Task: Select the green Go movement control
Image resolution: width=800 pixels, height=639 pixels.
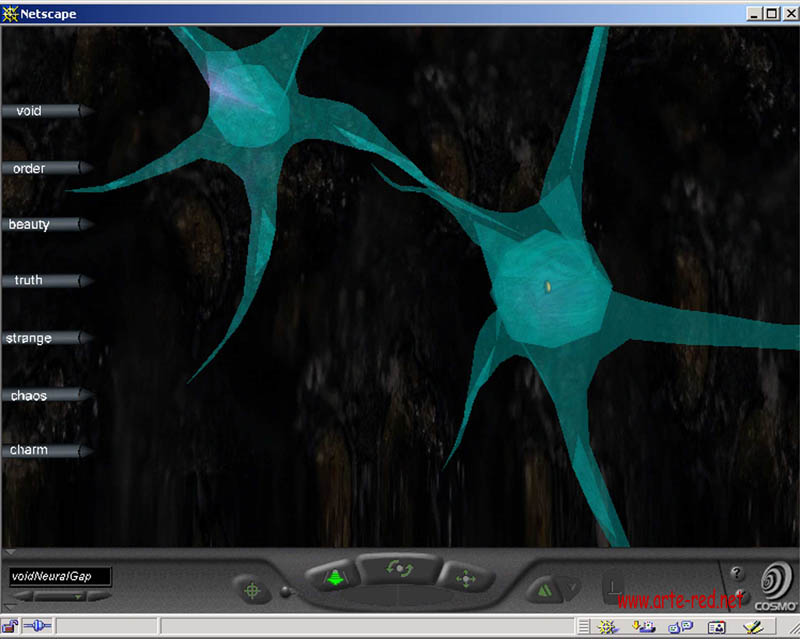Action: coord(334,577)
